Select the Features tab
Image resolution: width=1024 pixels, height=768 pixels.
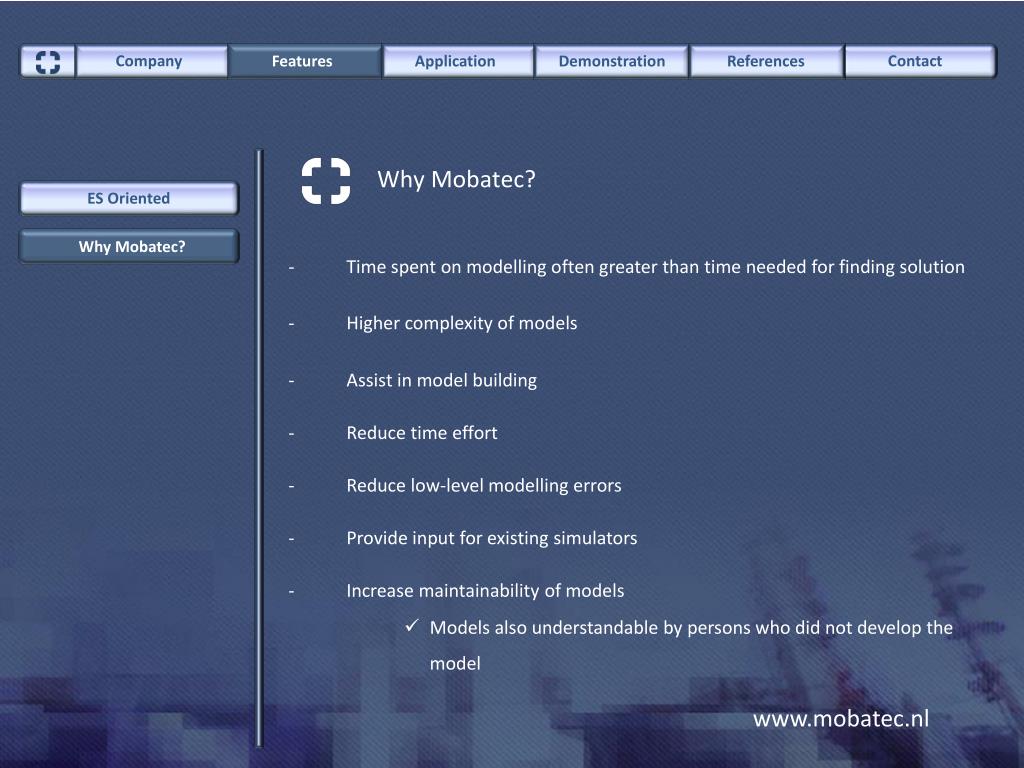click(x=304, y=61)
